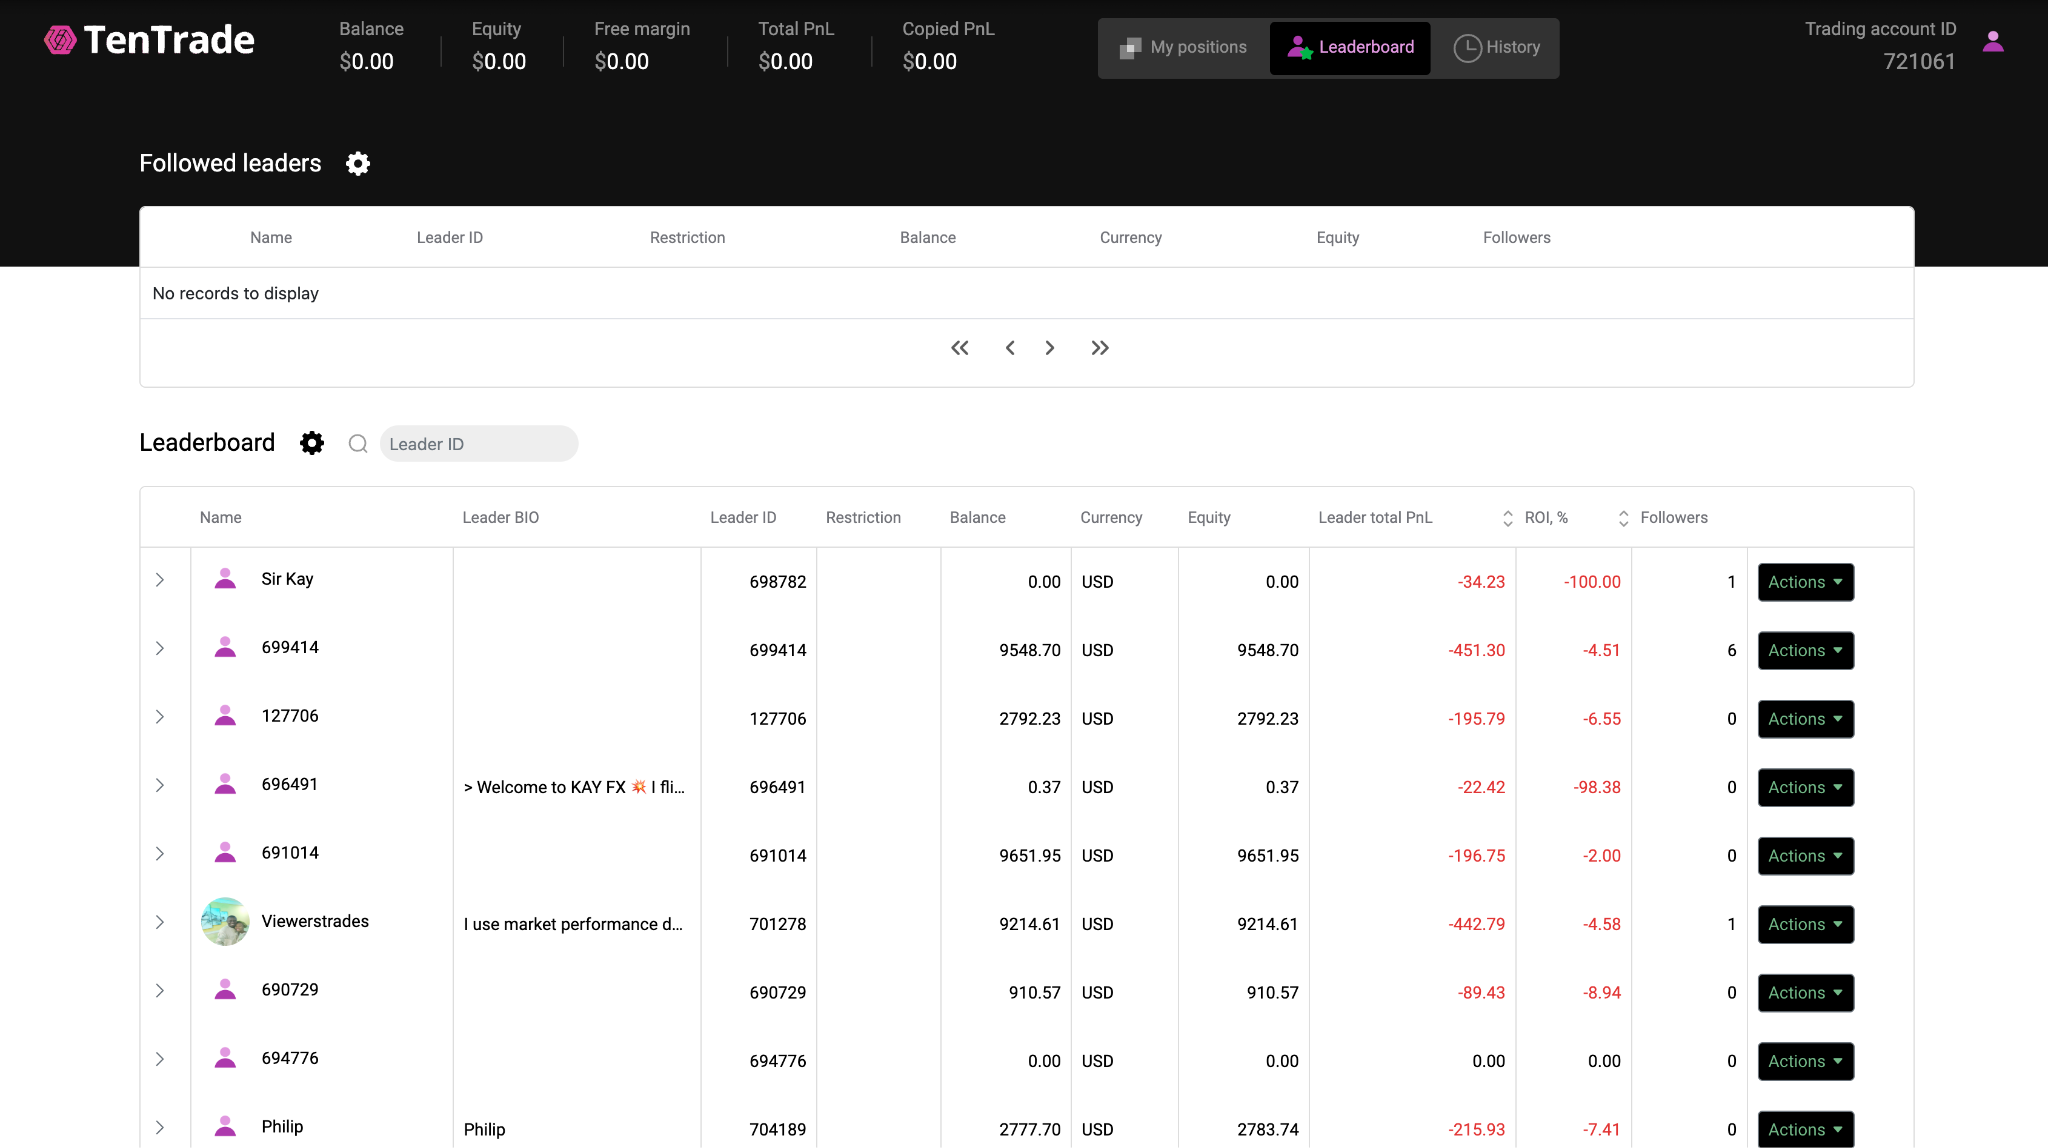Expand the 690729 row
2048x1148 pixels.
[x=160, y=991]
